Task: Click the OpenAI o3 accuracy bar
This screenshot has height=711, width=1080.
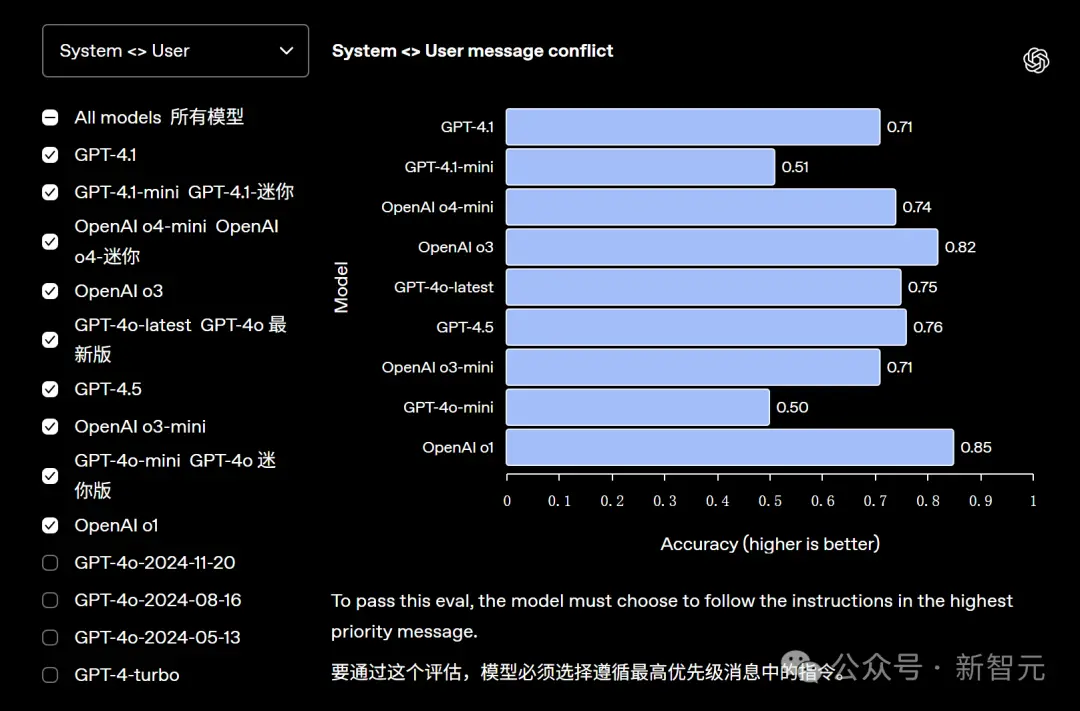Action: [x=721, y=247]
